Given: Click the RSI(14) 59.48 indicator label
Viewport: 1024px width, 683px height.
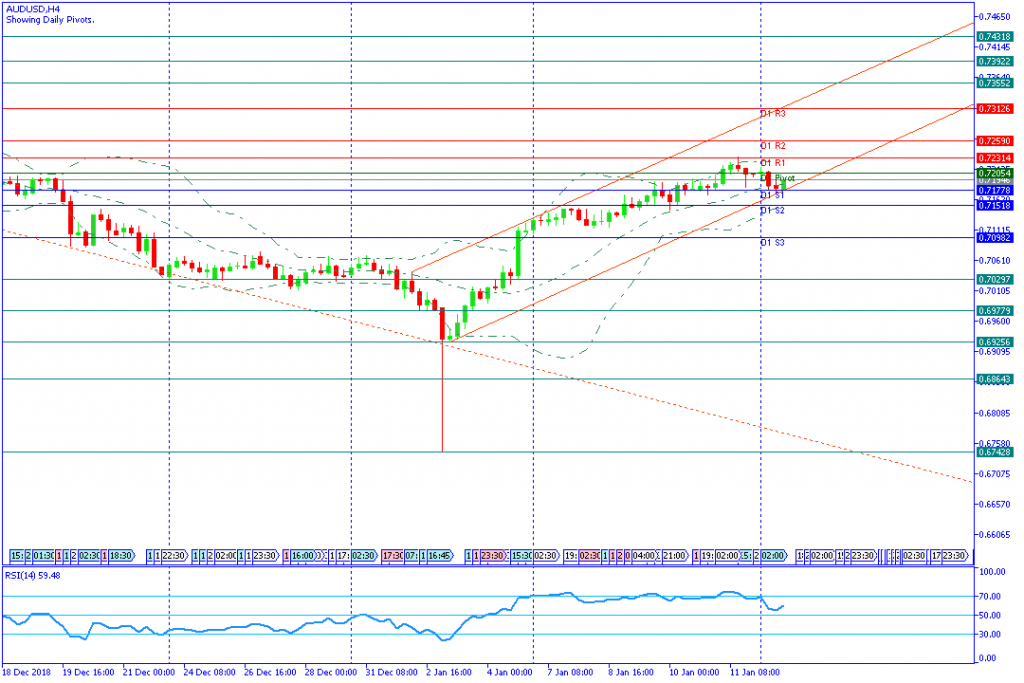Looking at the screenshot, I should point(33,575).
